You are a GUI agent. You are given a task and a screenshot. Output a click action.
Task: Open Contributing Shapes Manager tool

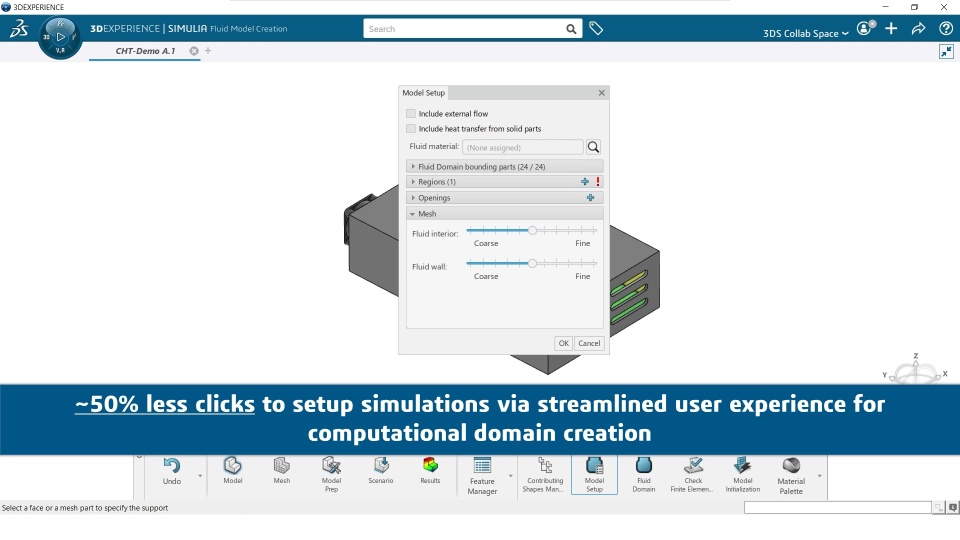pyautogui.click(x=544, y=474)
